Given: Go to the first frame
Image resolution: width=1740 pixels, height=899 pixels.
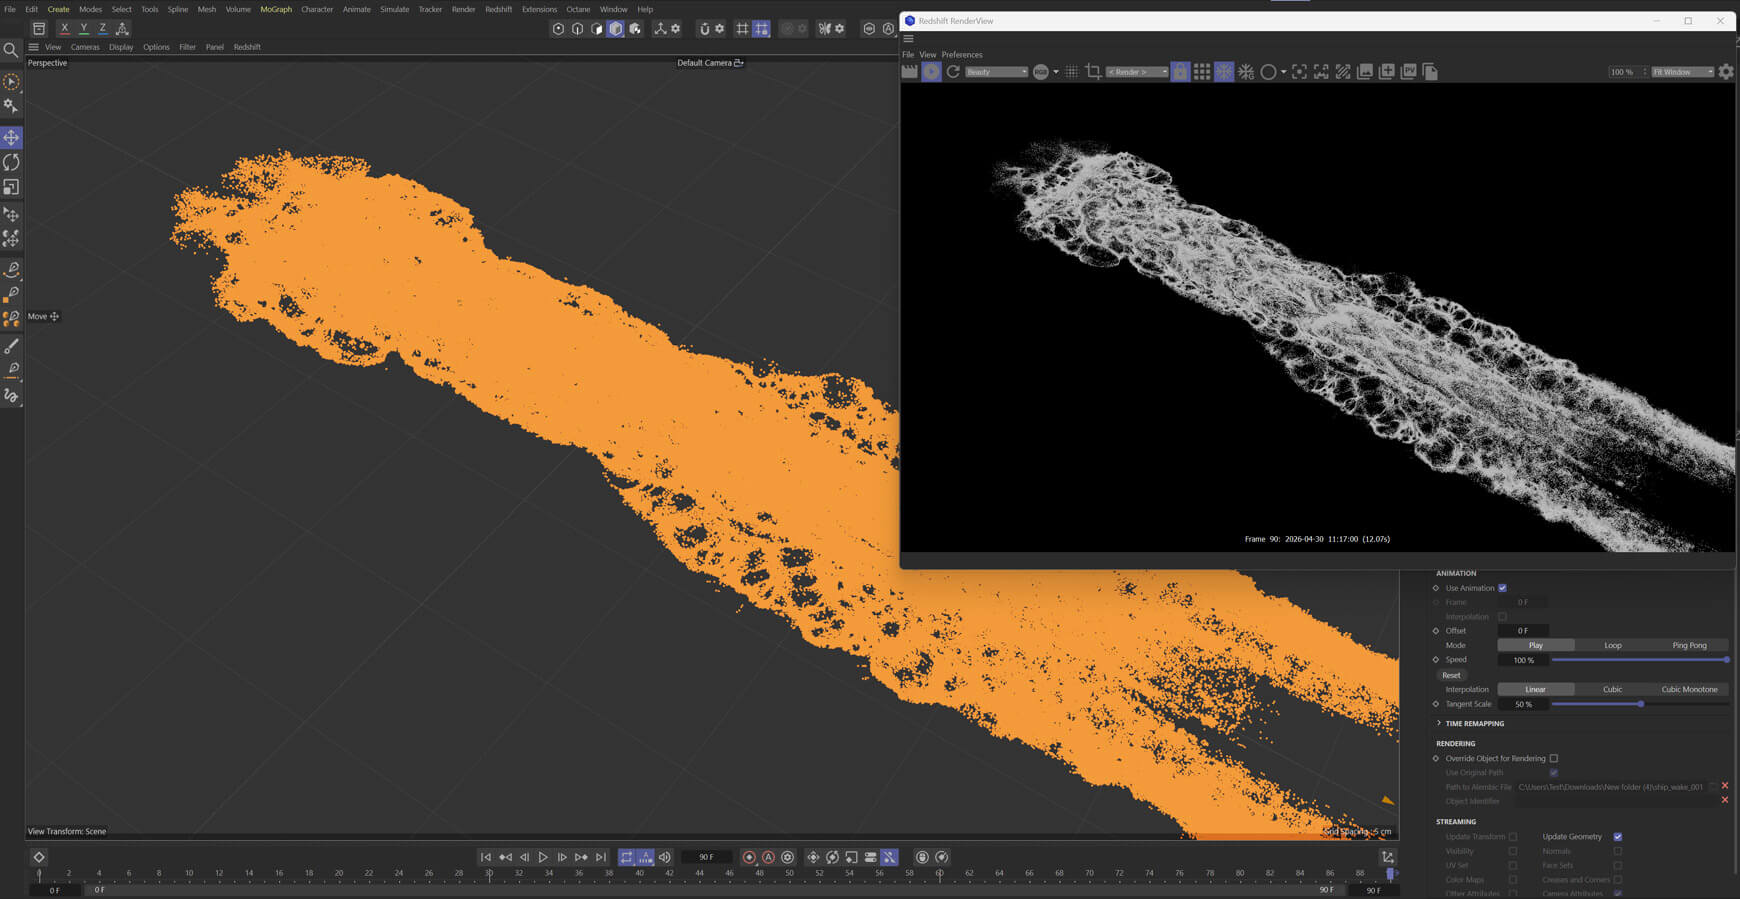Looking at the screenshot, I should click(x=486, y=857).
